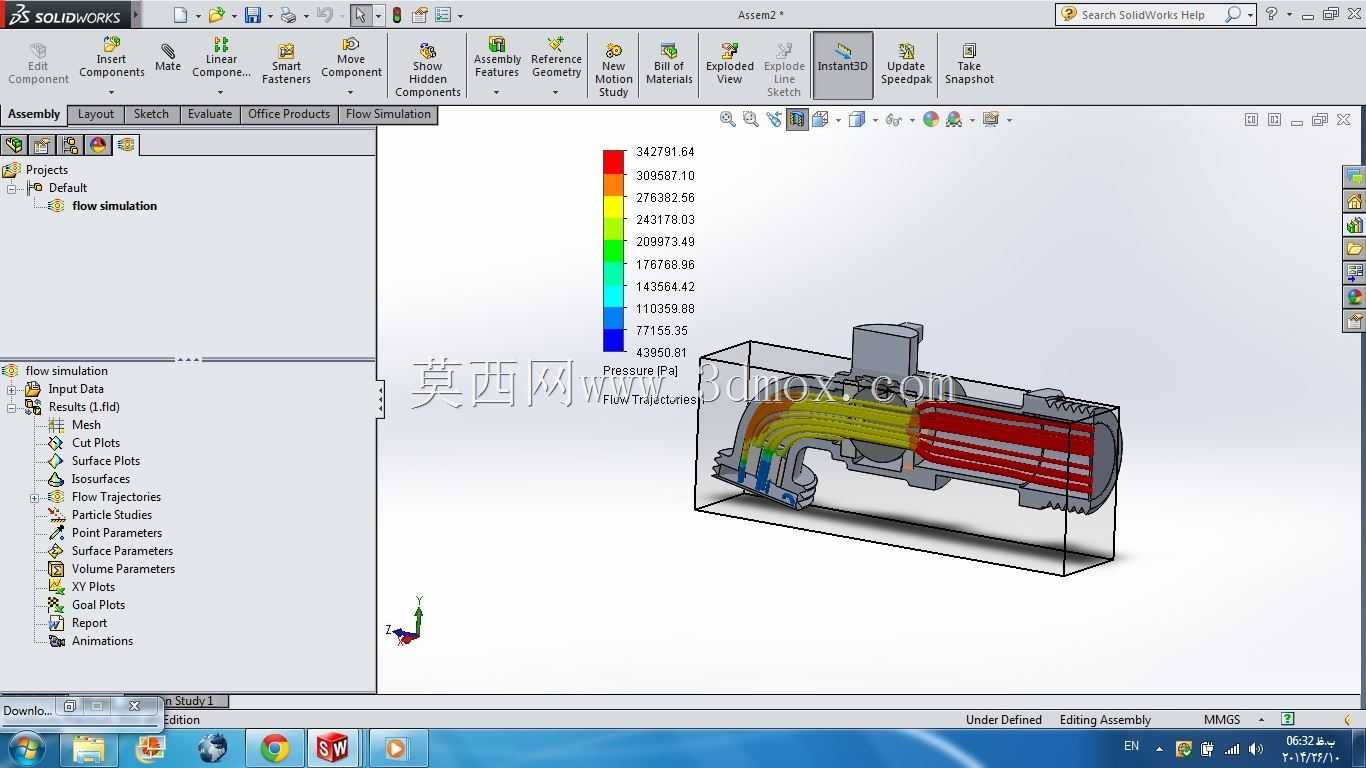Select Cut Plots in results tree
1366x768 pixels.
pyautogui.click(x=96, y=443)
